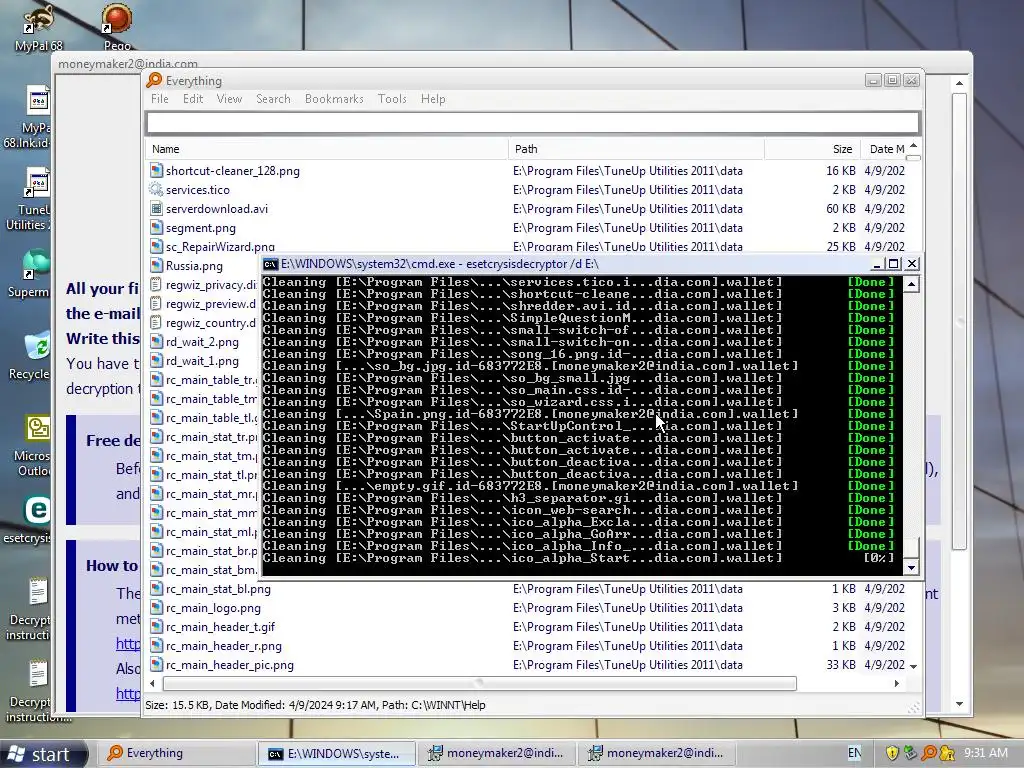Click the Everything magnifier icon in title bar

154,80
